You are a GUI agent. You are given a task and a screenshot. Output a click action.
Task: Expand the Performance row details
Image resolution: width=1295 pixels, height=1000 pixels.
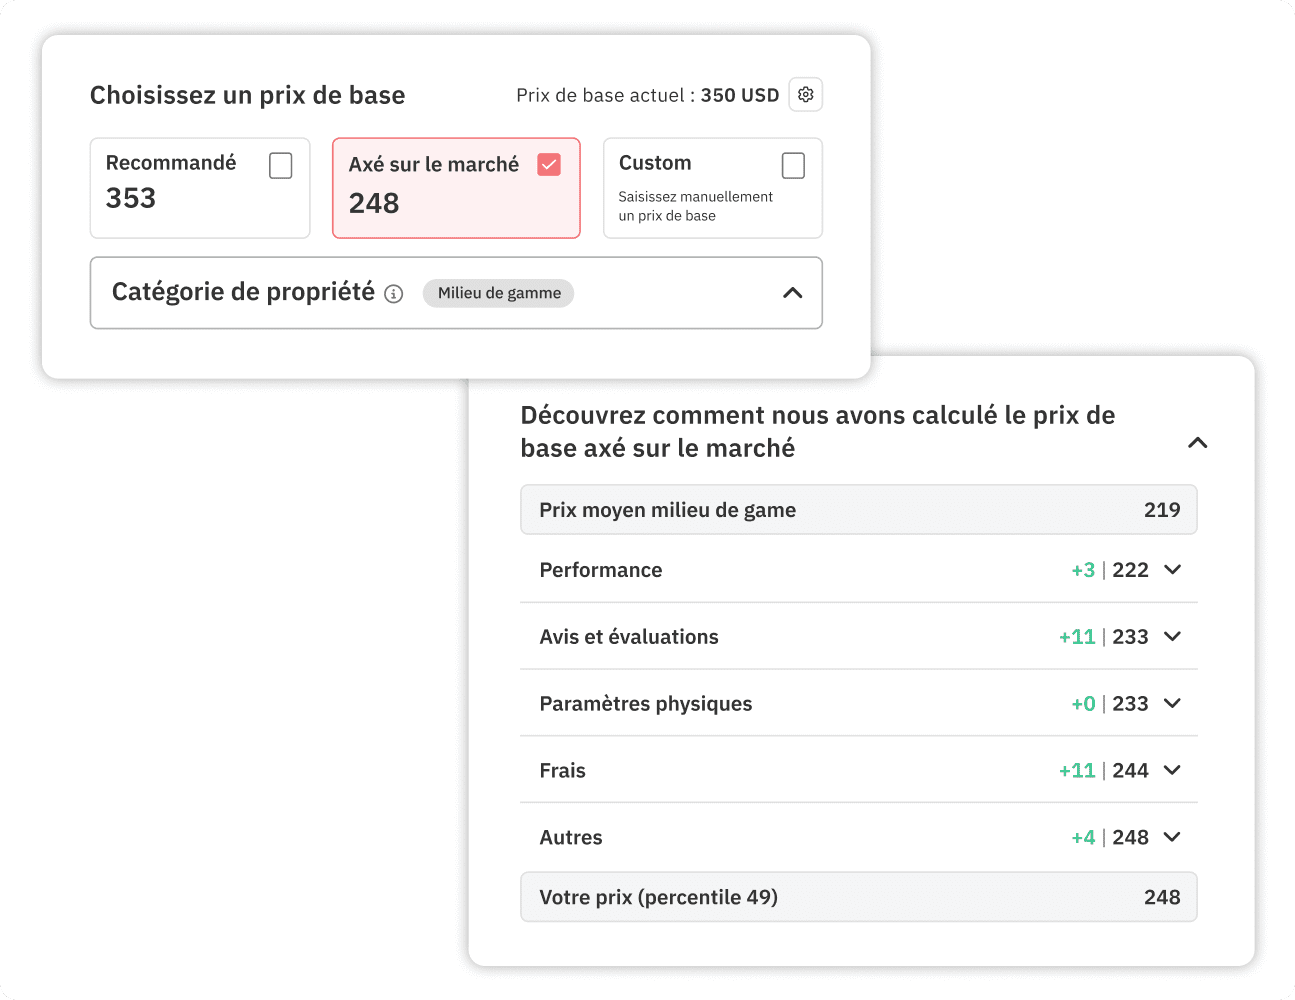(x=1173, y=569)
